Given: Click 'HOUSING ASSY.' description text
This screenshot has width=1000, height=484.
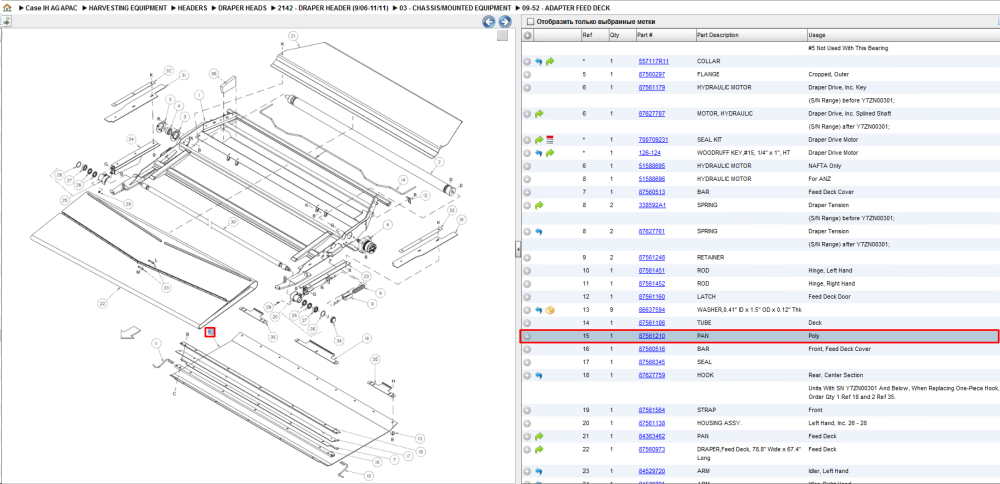Looking at the screenshot, I should [717, 423].
